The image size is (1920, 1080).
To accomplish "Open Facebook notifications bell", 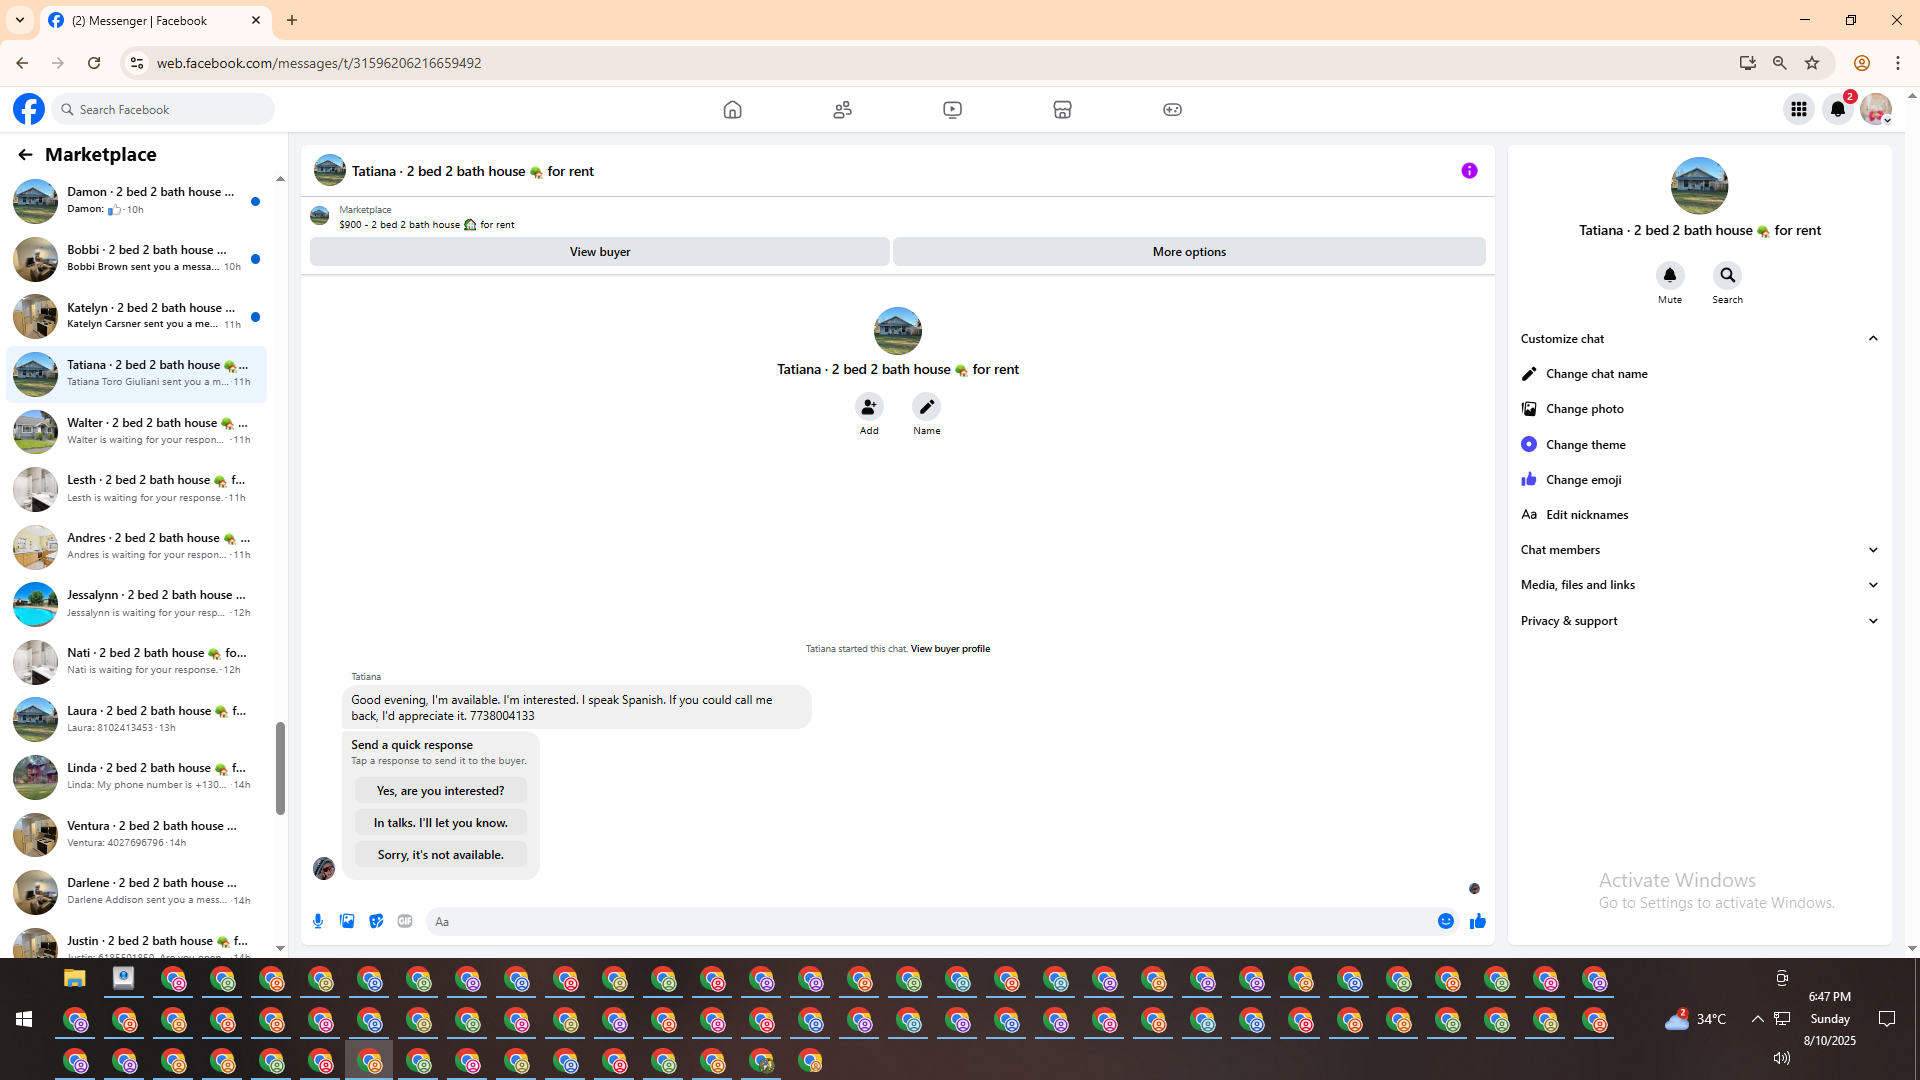I will click(x=1838, y=109).
